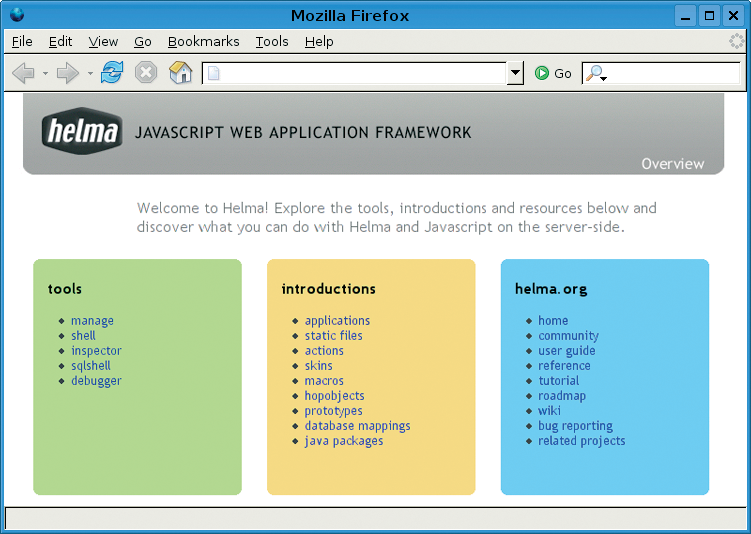Open the Back history dropdown arrow

pos(45,74)
